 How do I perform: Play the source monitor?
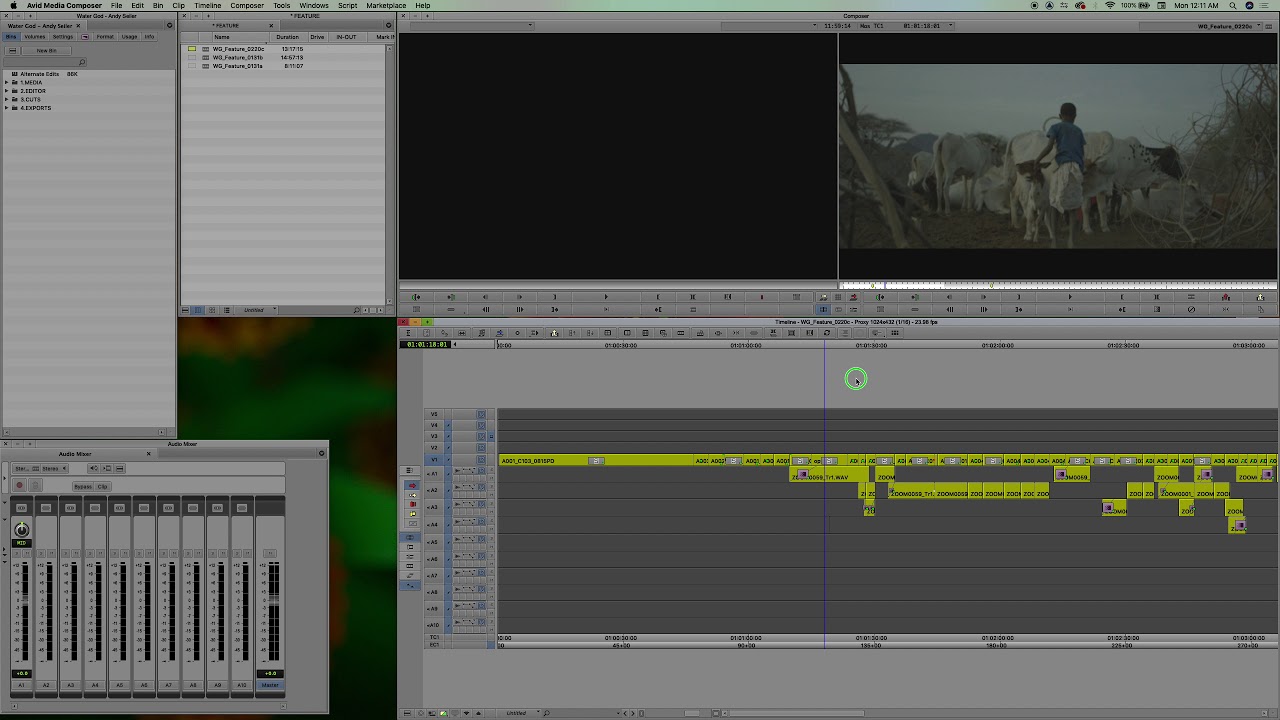tap(605, 297)
